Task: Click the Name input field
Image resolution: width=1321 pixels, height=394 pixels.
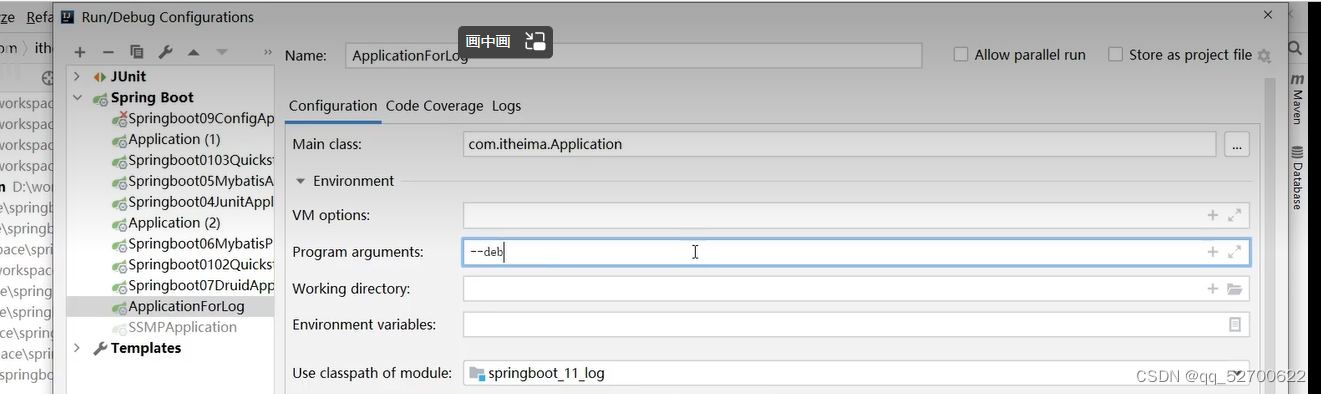Action: 634,56
